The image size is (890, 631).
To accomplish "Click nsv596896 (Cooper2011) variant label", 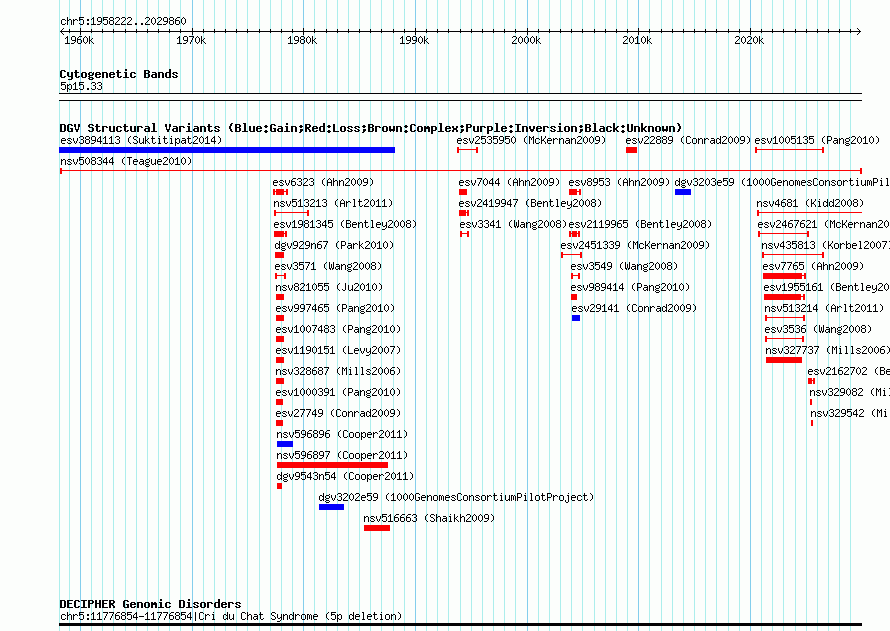I will pyautogui.click(x=342, y=434).
